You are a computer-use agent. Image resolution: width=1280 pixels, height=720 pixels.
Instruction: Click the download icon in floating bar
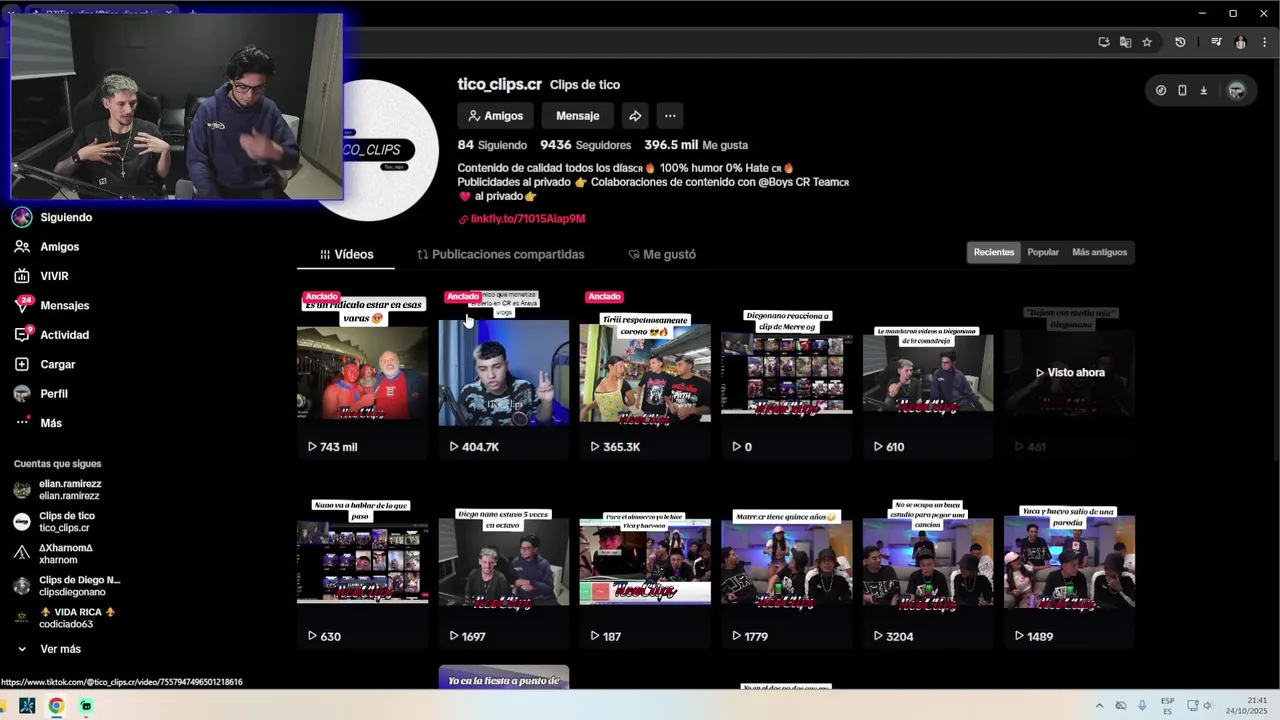[x=1204, y=90]
